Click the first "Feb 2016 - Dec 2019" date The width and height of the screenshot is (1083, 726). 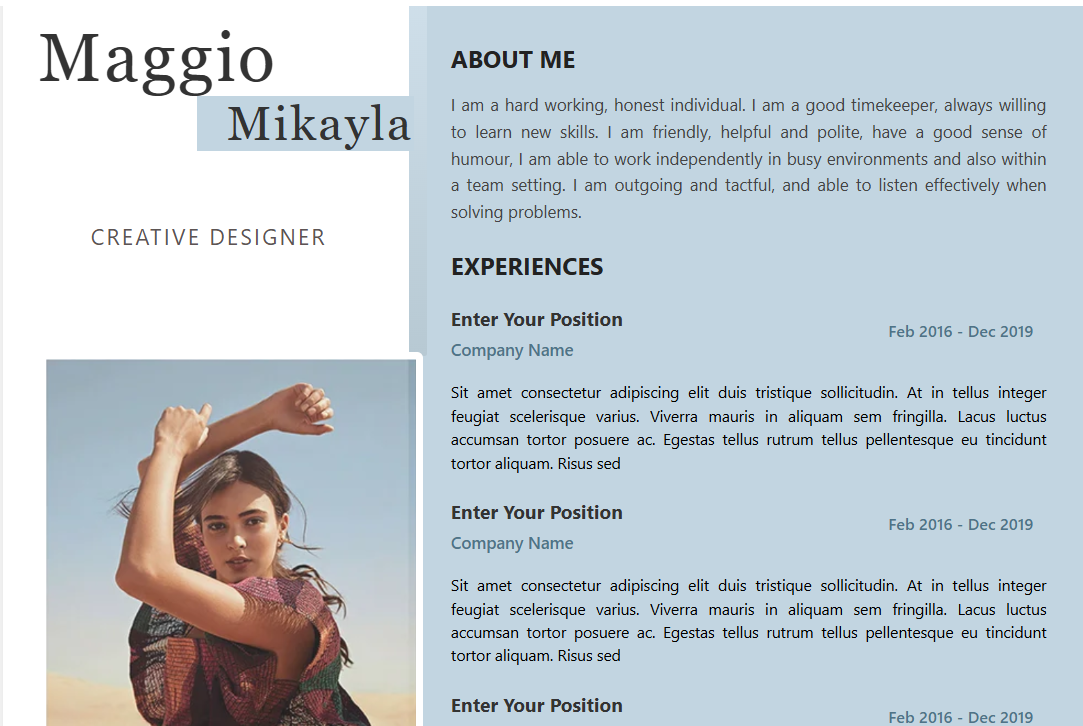(960, 332)
